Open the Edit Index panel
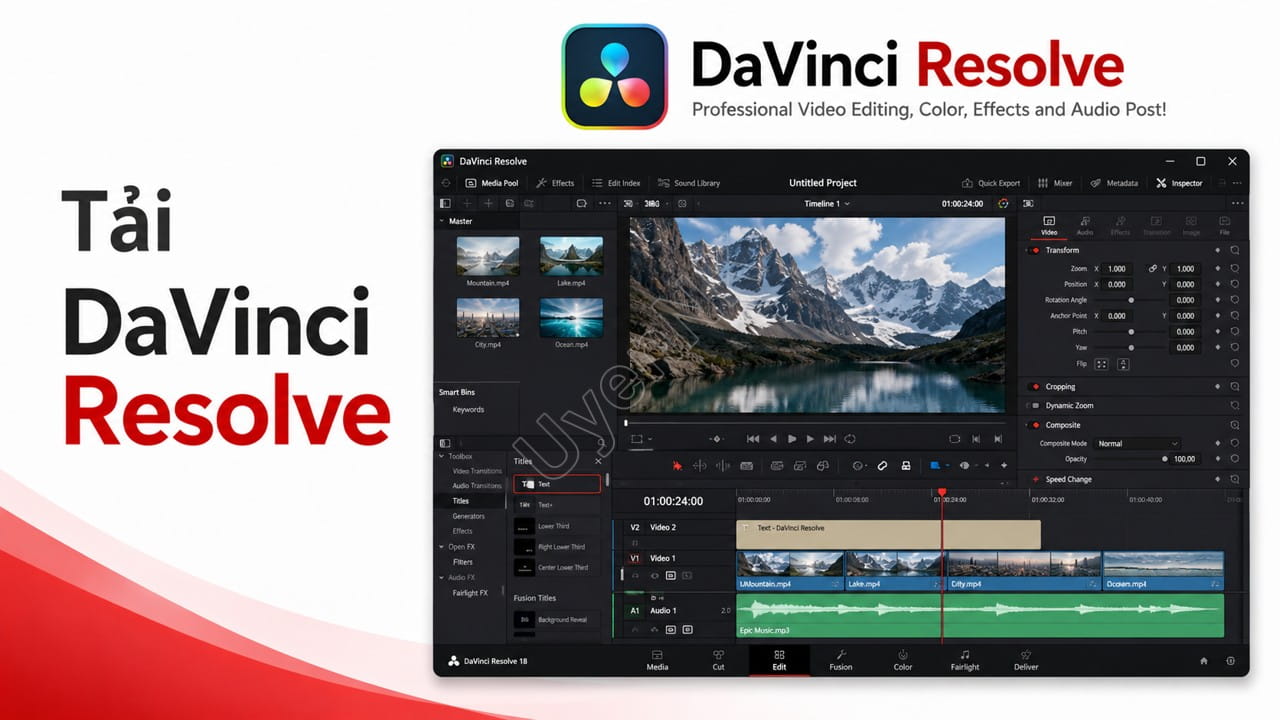 click(x=616, y=183)
